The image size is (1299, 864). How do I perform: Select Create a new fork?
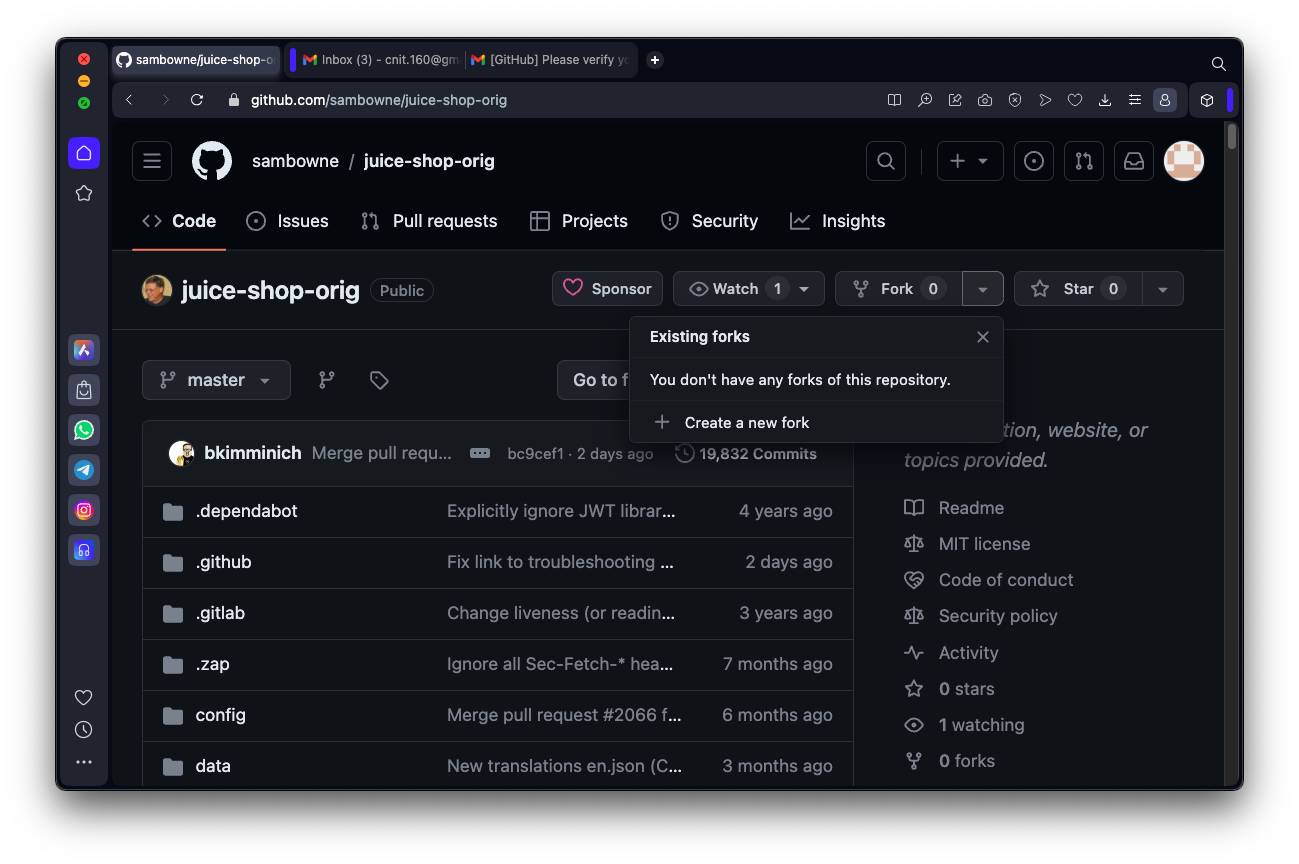[816, 422]
